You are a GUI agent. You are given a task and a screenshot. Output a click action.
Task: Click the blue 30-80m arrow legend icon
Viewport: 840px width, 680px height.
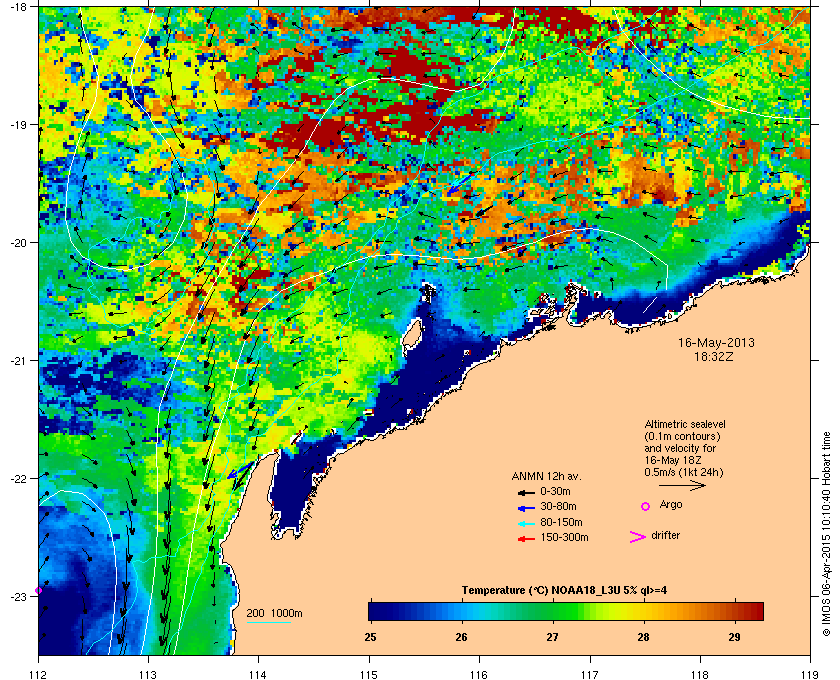pyautogui.click(x=526, y=508)
